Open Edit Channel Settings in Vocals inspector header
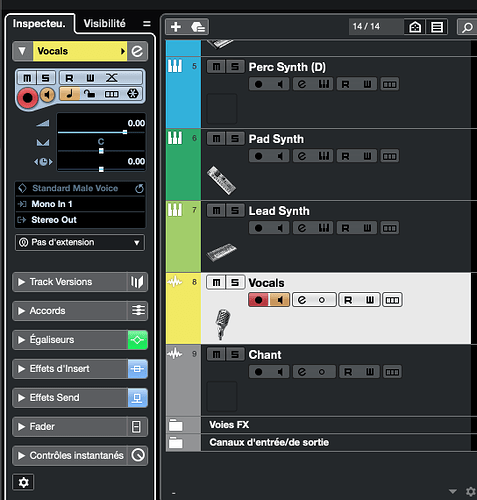This screenshot has height=500, width=477. (137, 51)
